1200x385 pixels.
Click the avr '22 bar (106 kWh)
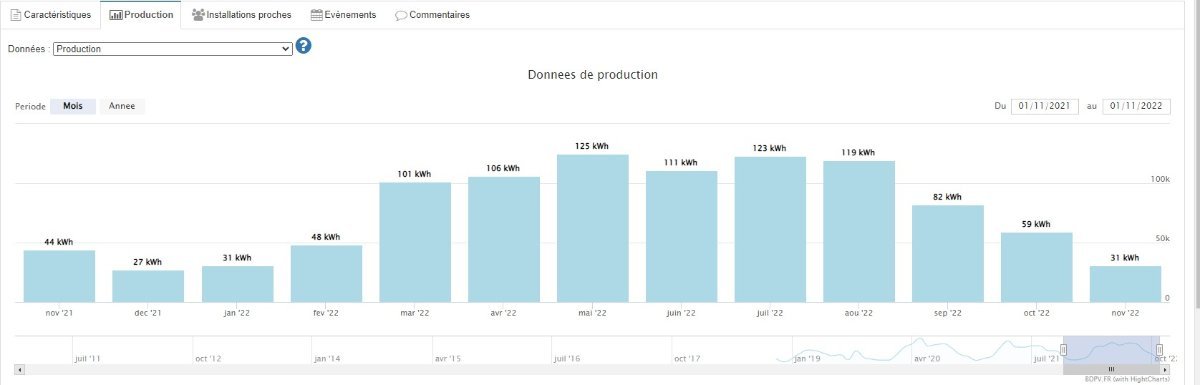point(504,239)
